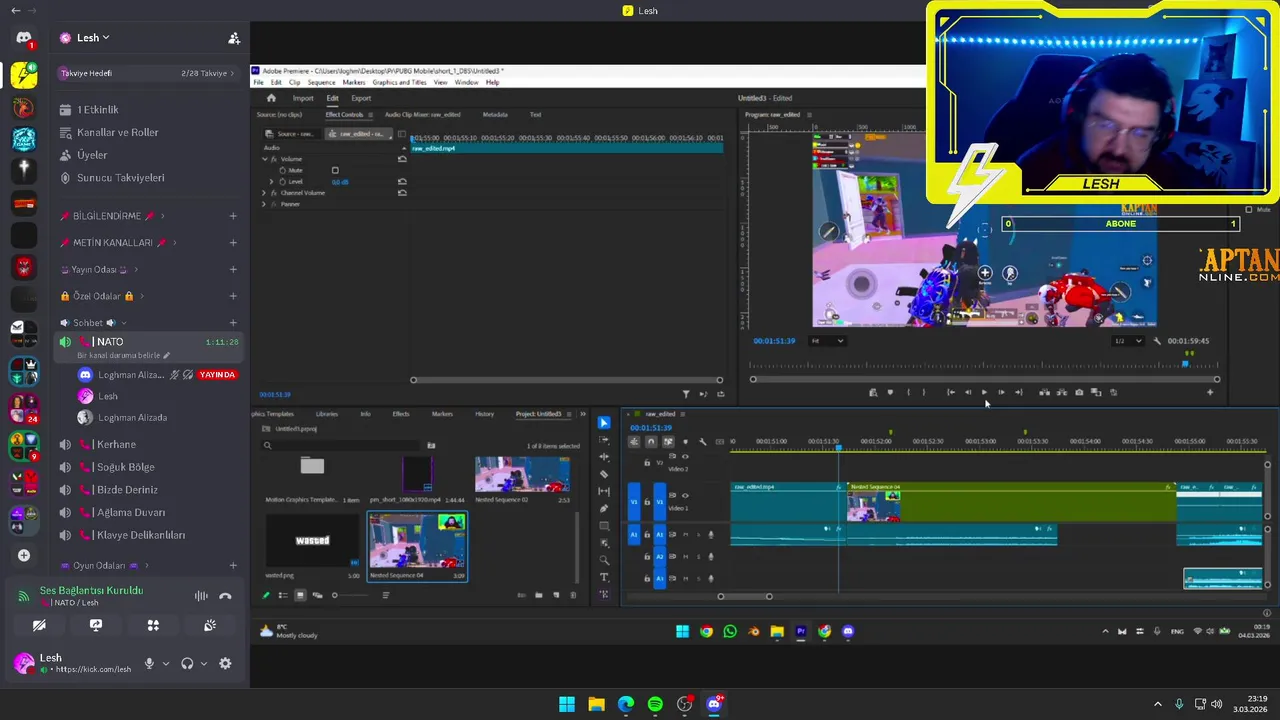Open the Metadata panel tab
Screen dimensions: 1280x720
(495, 115)
